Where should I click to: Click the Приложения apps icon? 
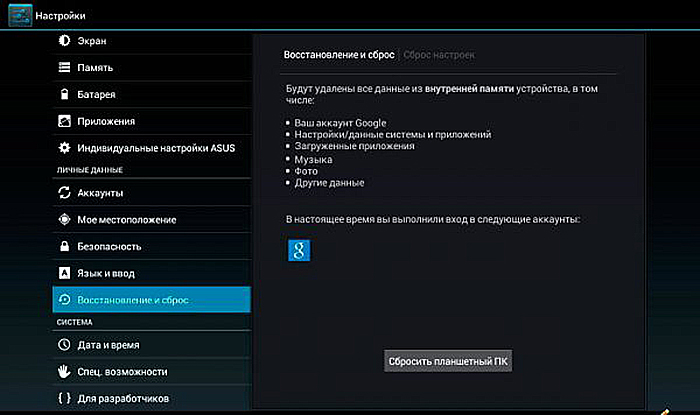[x=64, y=121]
